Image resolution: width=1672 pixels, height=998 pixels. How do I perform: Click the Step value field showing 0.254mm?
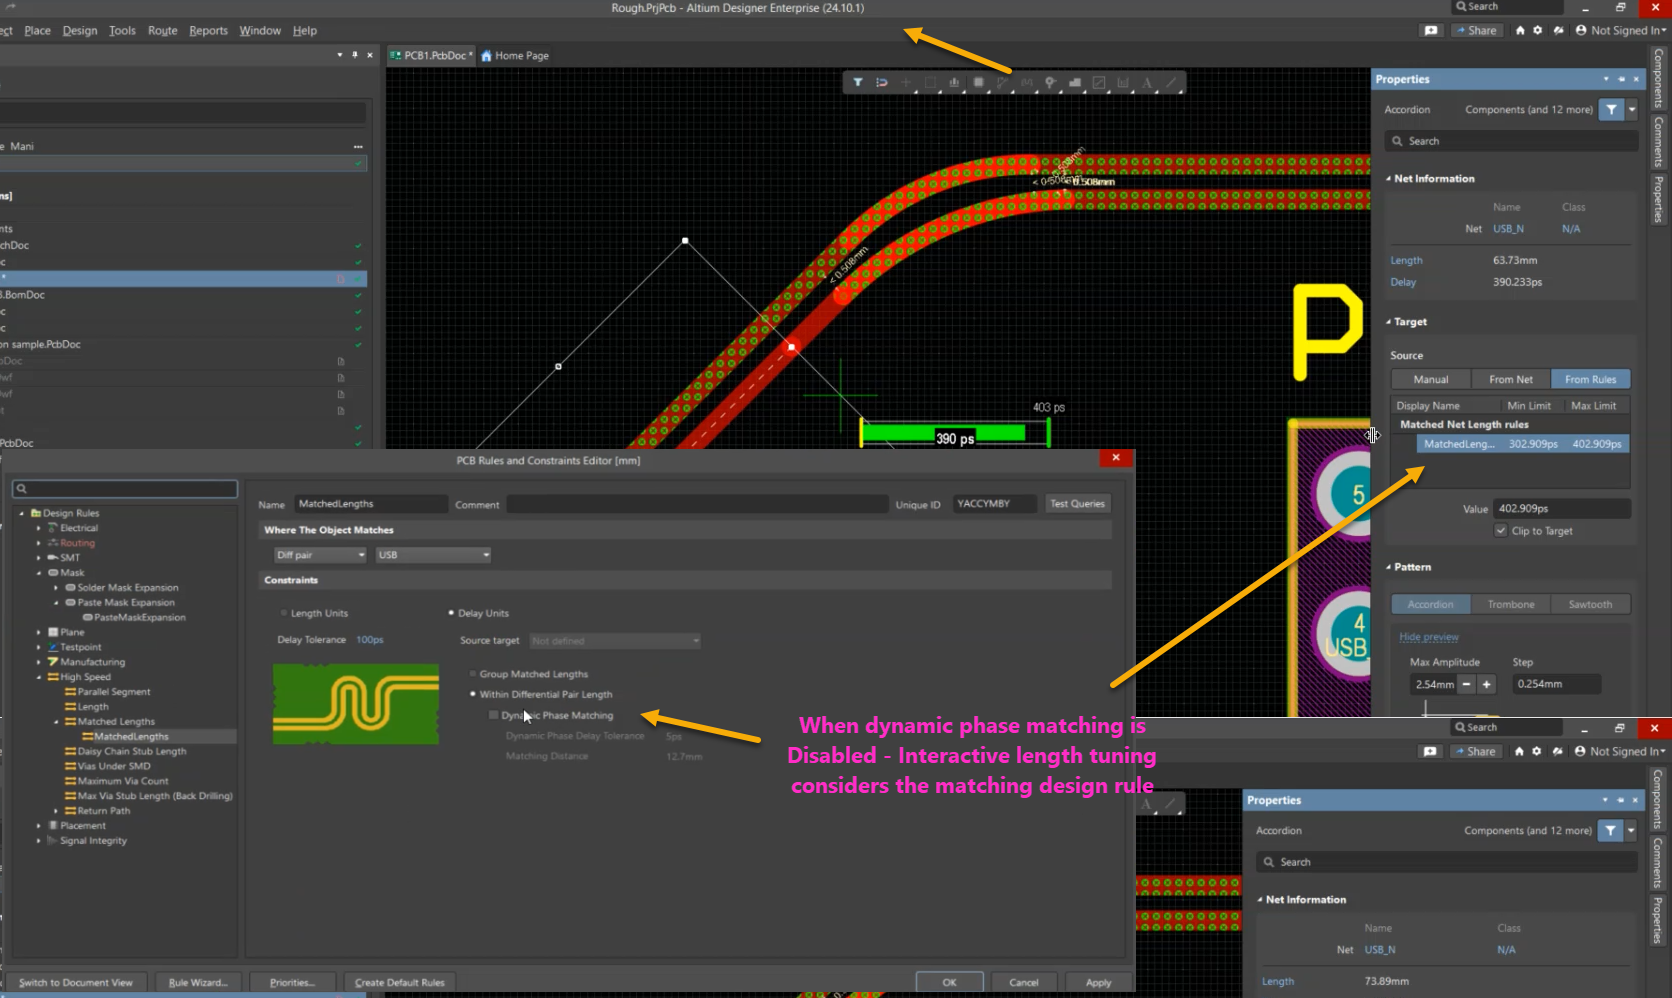tap(1555, 684)
